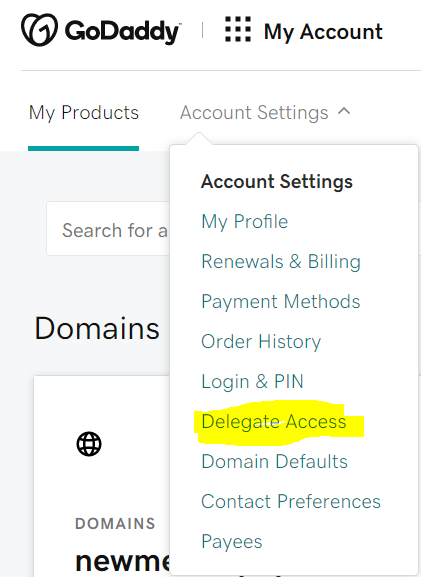The image size is (421, 577).
Task: Open the Payees menu item
Action: pos(231,542)
